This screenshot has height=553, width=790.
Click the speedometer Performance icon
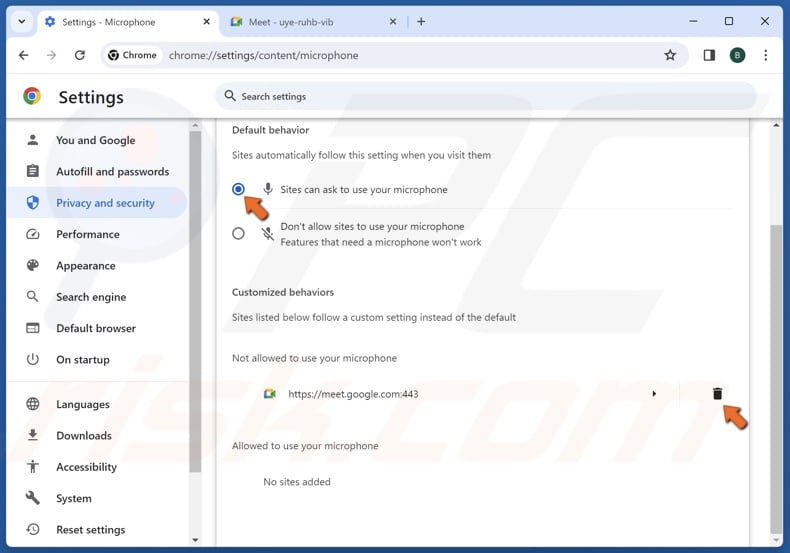(33, 234)
